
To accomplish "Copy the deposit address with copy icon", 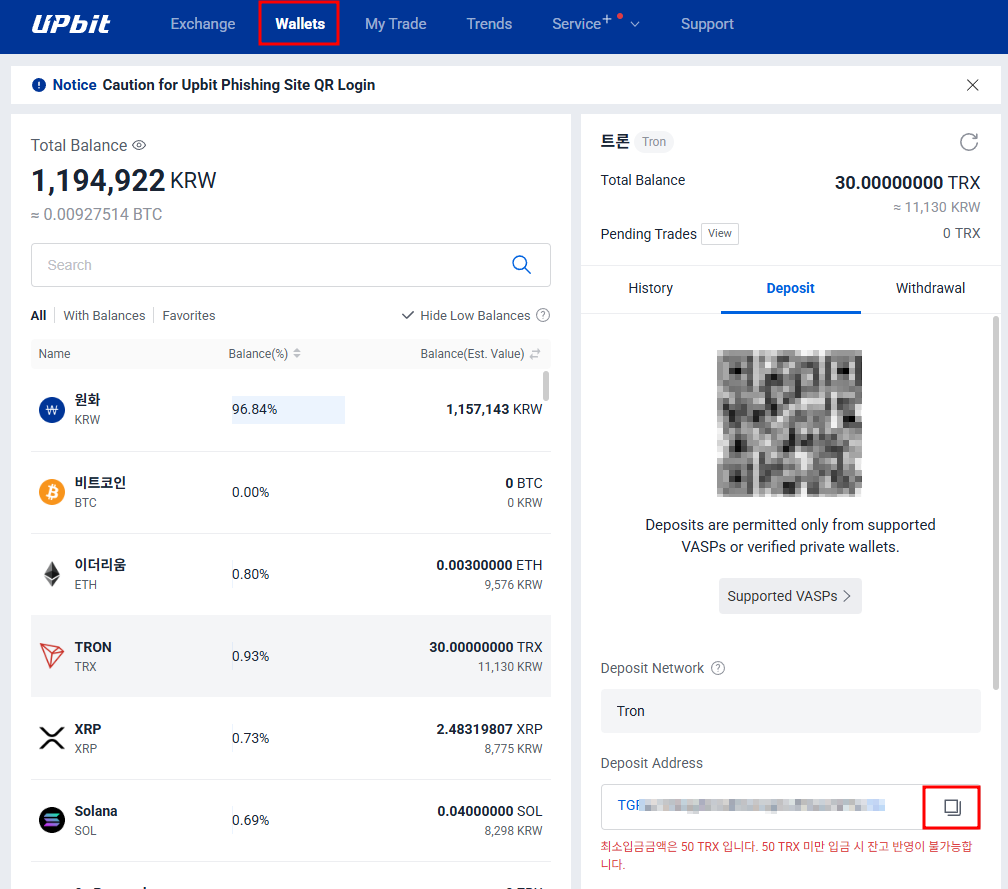I will [952, 807].
